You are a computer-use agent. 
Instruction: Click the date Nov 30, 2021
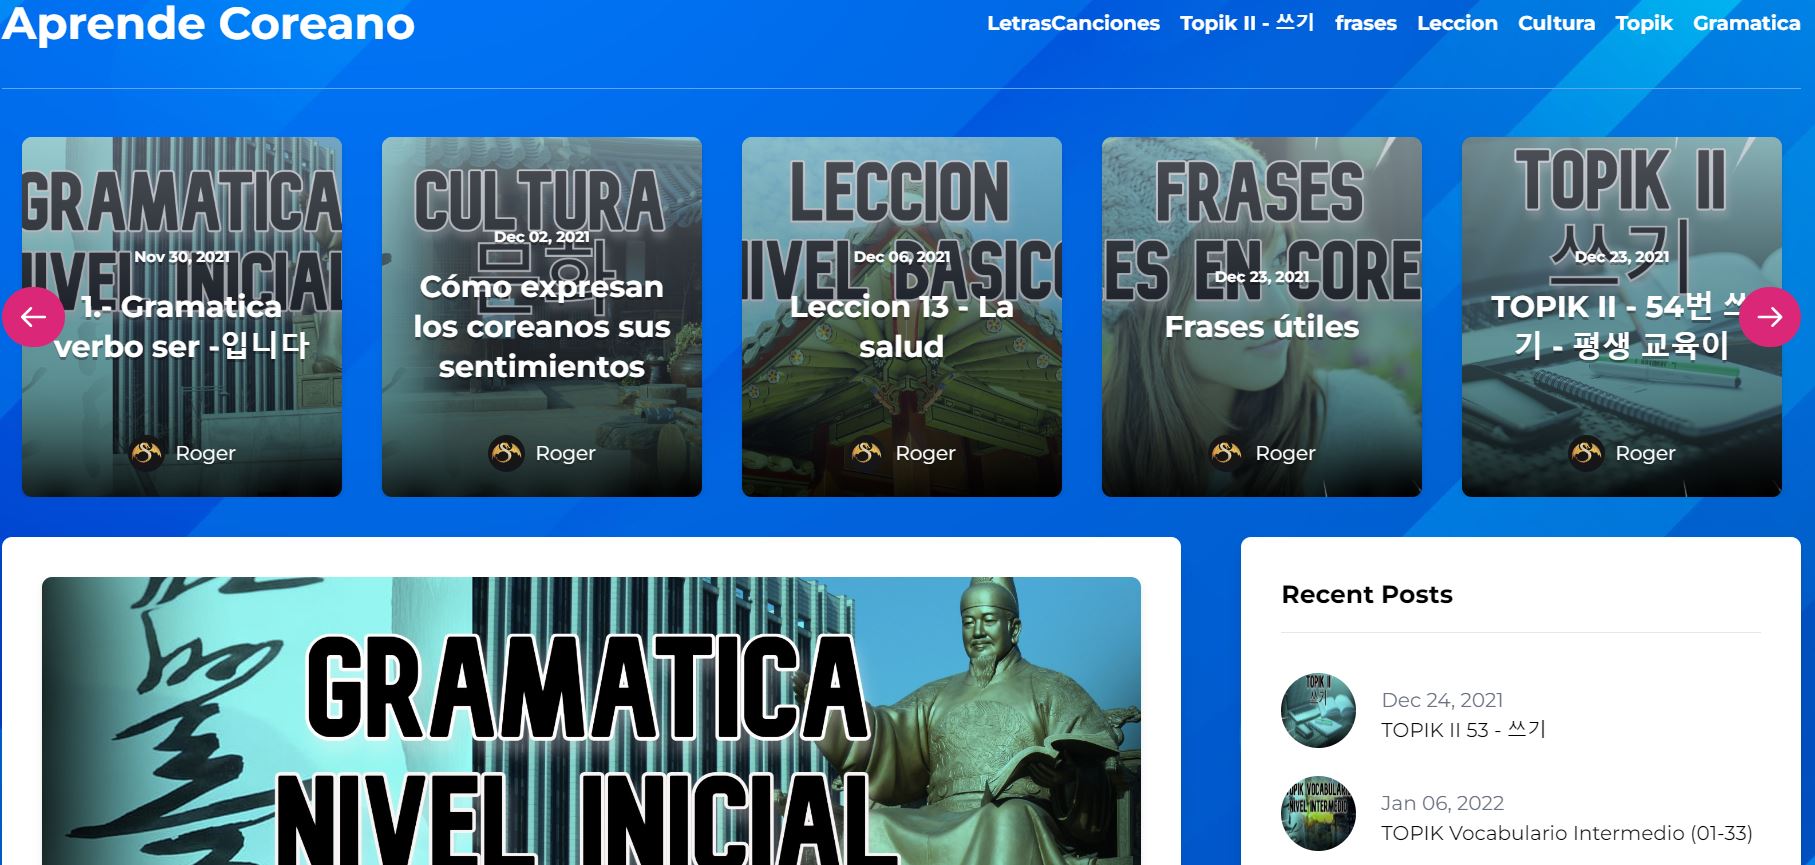pos(182,257)
